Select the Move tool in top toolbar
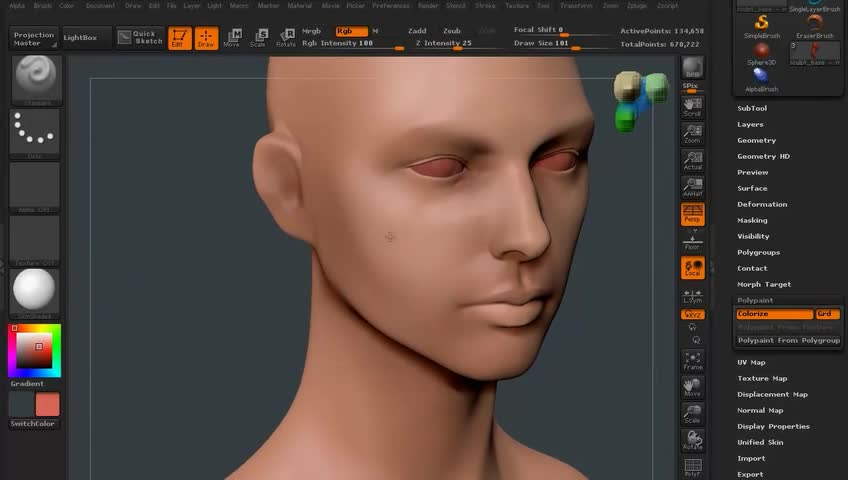 (232, 38)
